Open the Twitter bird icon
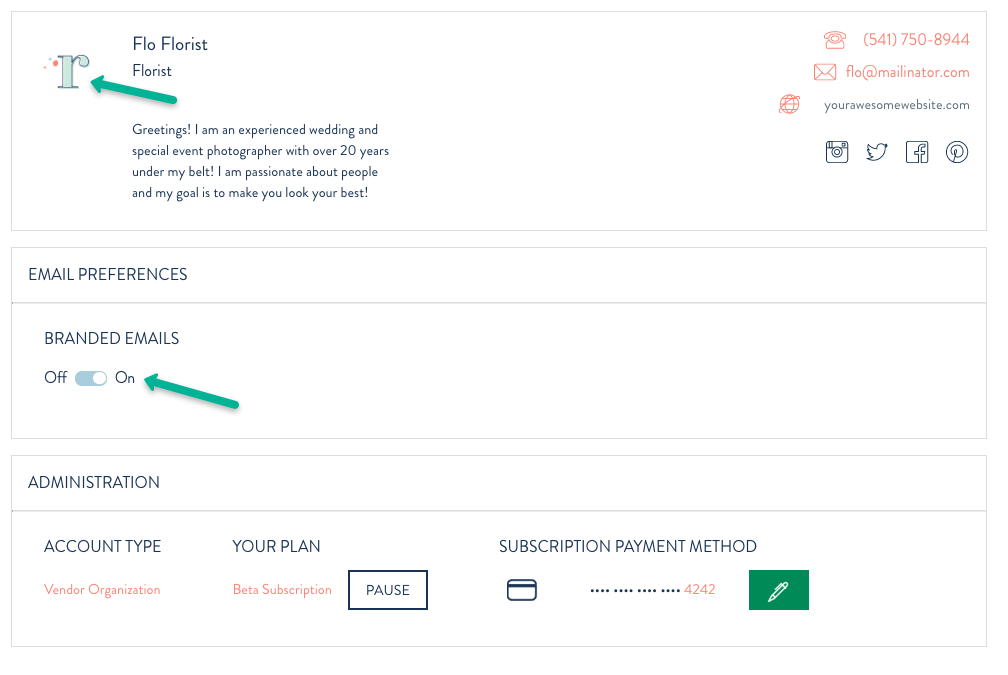Image resolution: width=1008 pixels, height=675 pixels. (x=877, y=152)
